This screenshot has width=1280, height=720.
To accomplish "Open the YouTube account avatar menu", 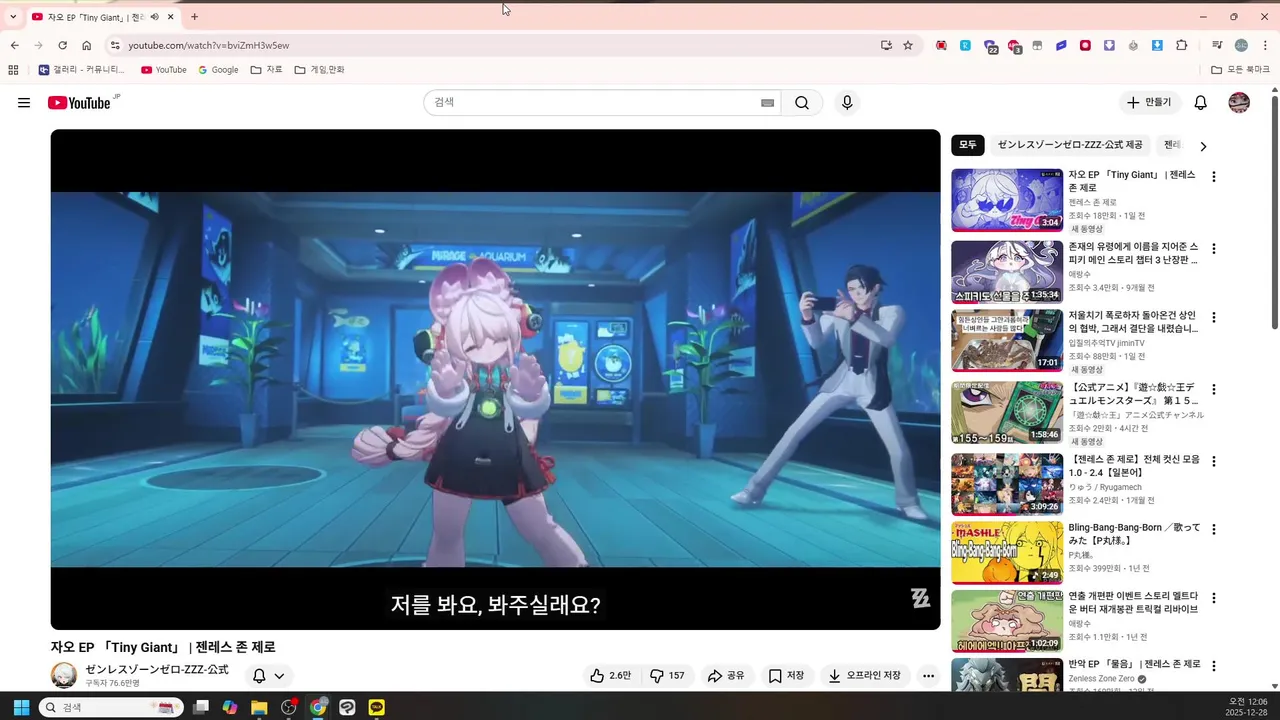I will [x=1239, y=103].
